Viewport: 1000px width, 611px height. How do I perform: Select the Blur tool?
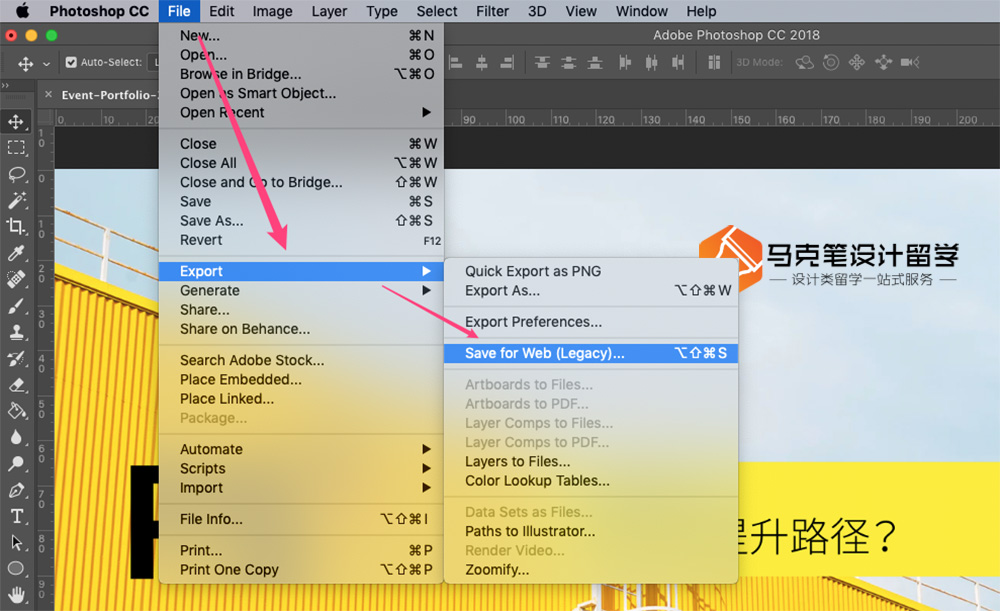point(16,438)
